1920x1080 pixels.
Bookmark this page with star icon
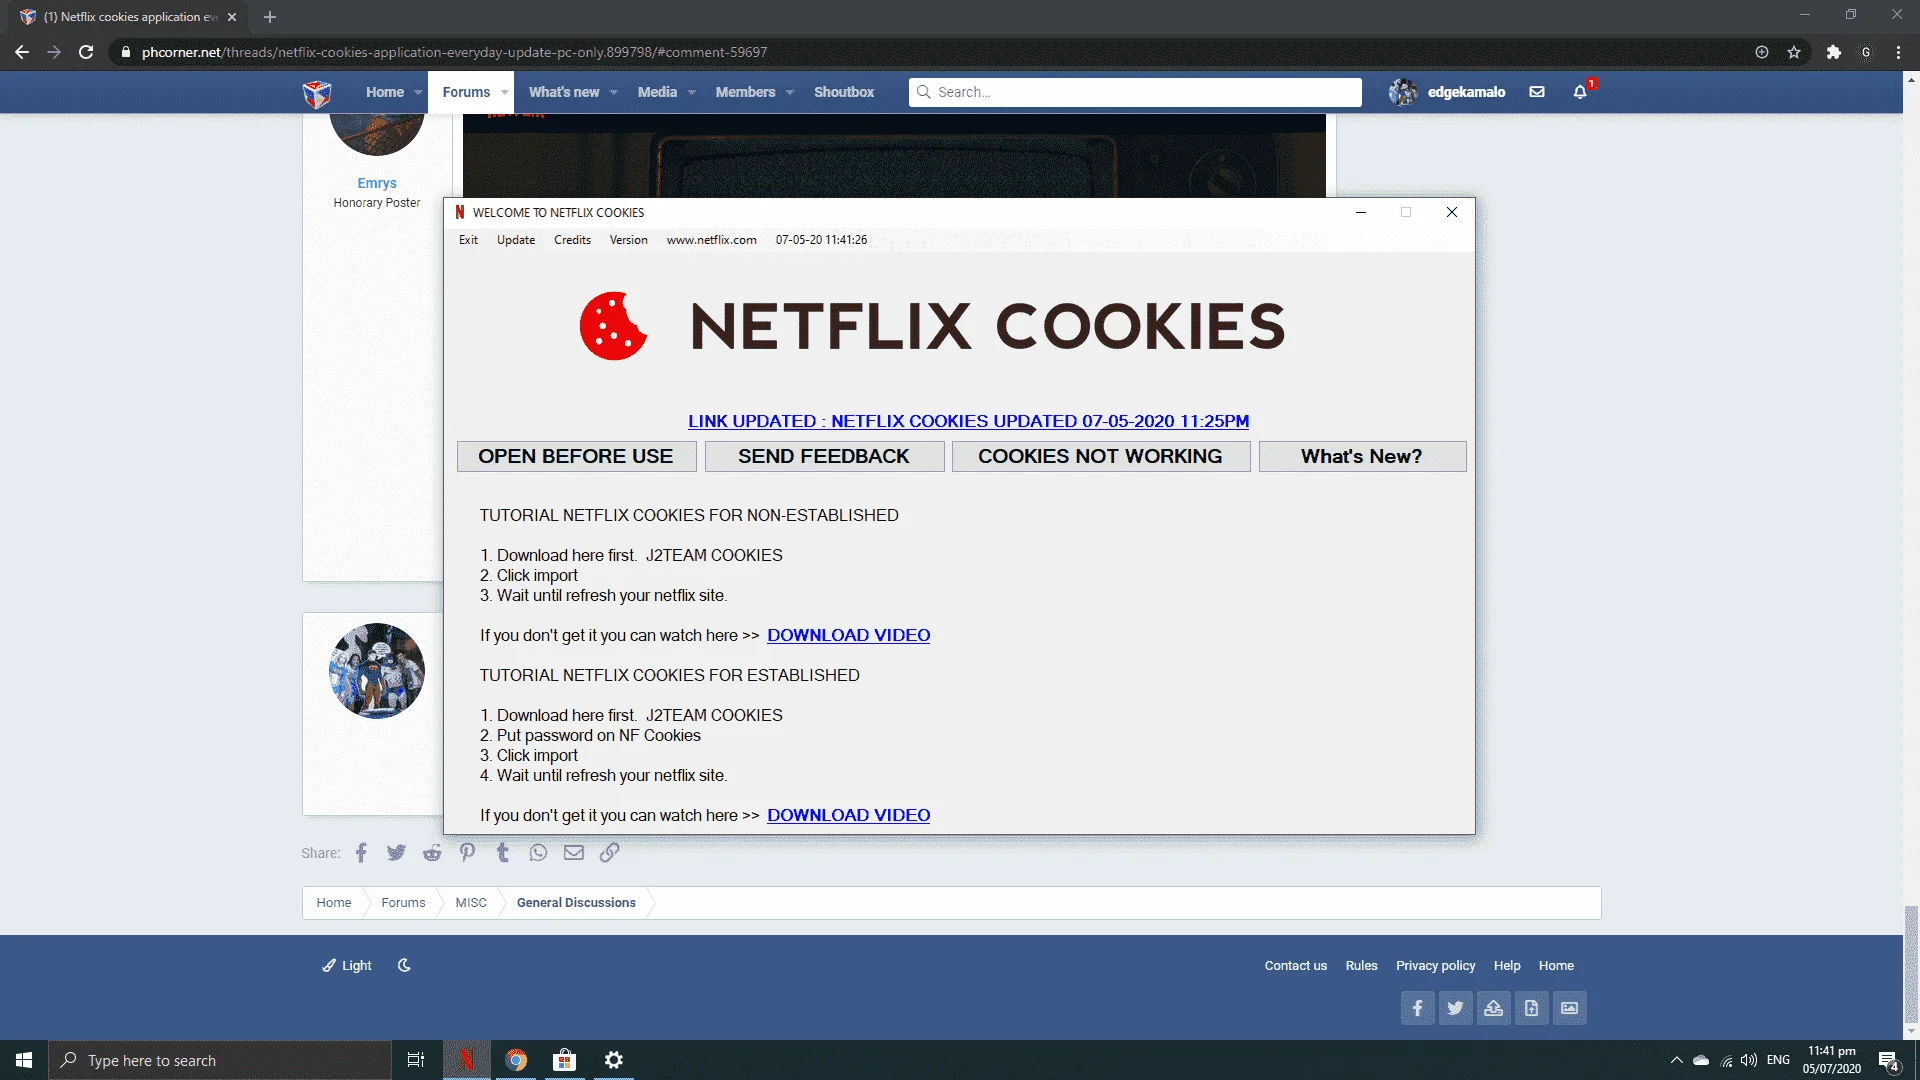point(1794,52)
